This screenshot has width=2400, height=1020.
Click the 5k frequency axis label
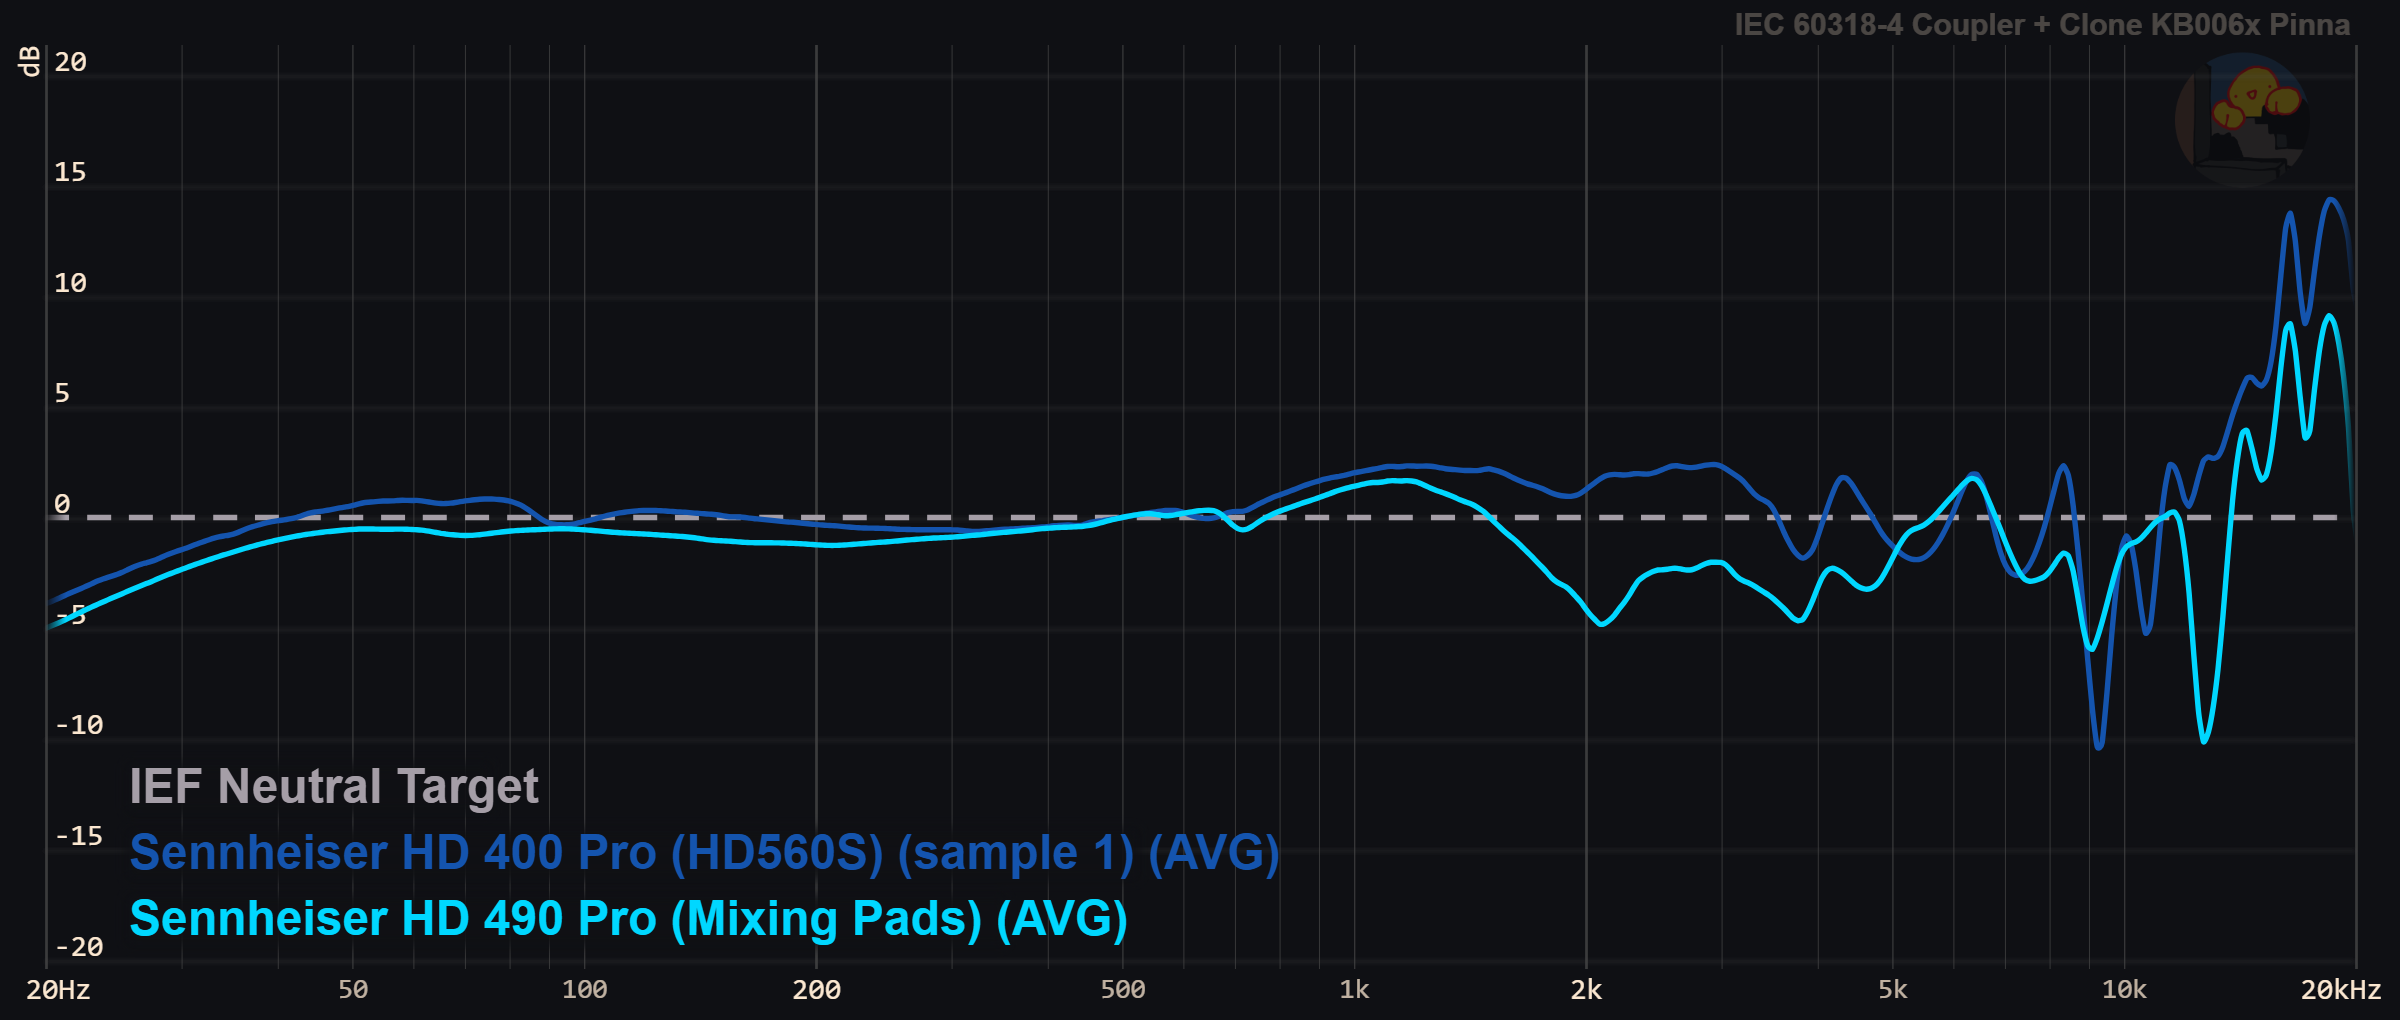[x=1893, y=990]
